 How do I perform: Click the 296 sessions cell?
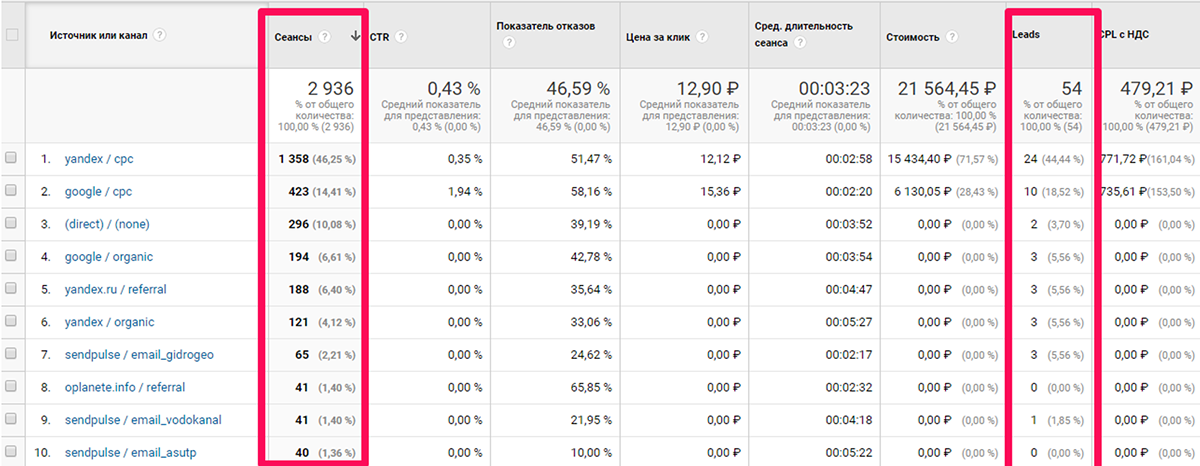[298, 224]
